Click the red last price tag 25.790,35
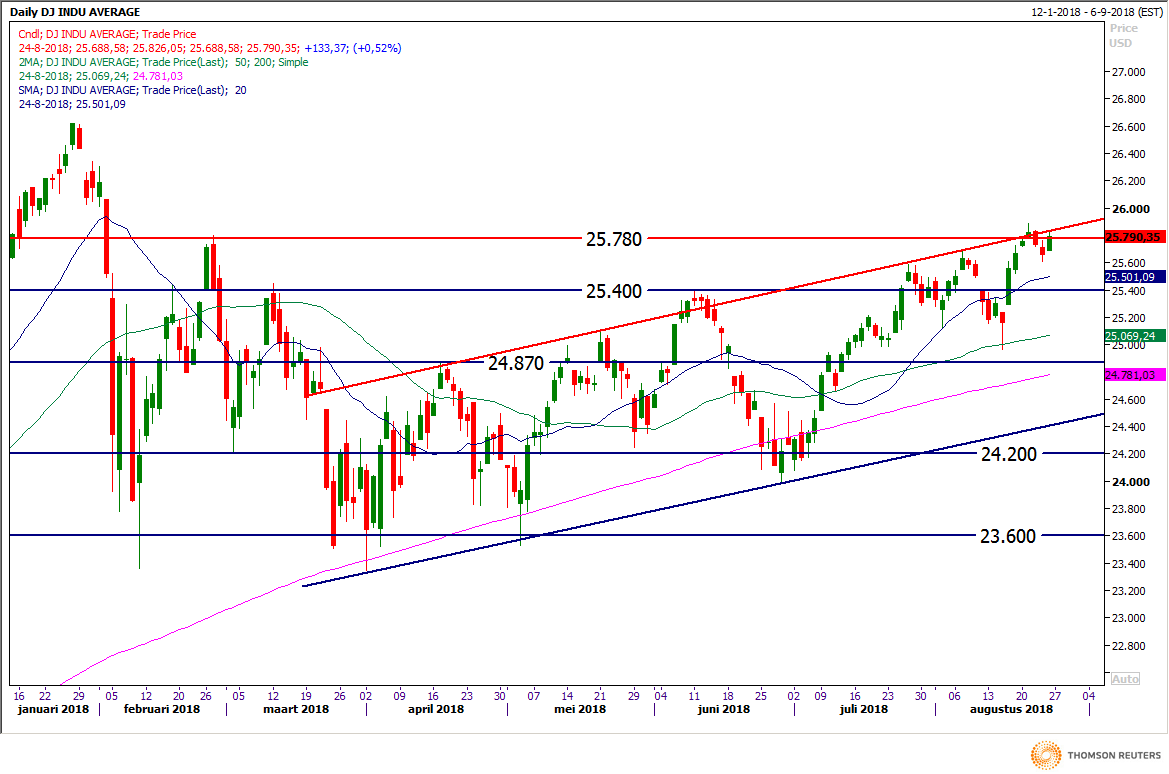 1134,237
